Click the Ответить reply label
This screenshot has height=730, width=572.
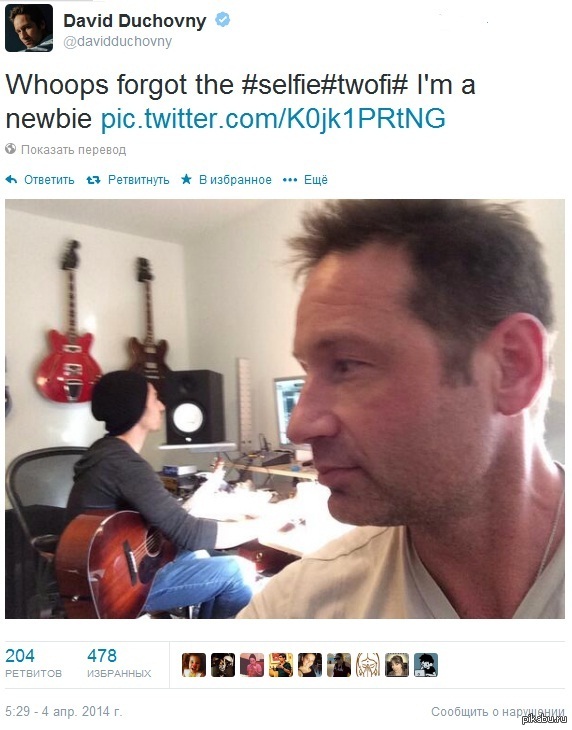coord(49,180)
